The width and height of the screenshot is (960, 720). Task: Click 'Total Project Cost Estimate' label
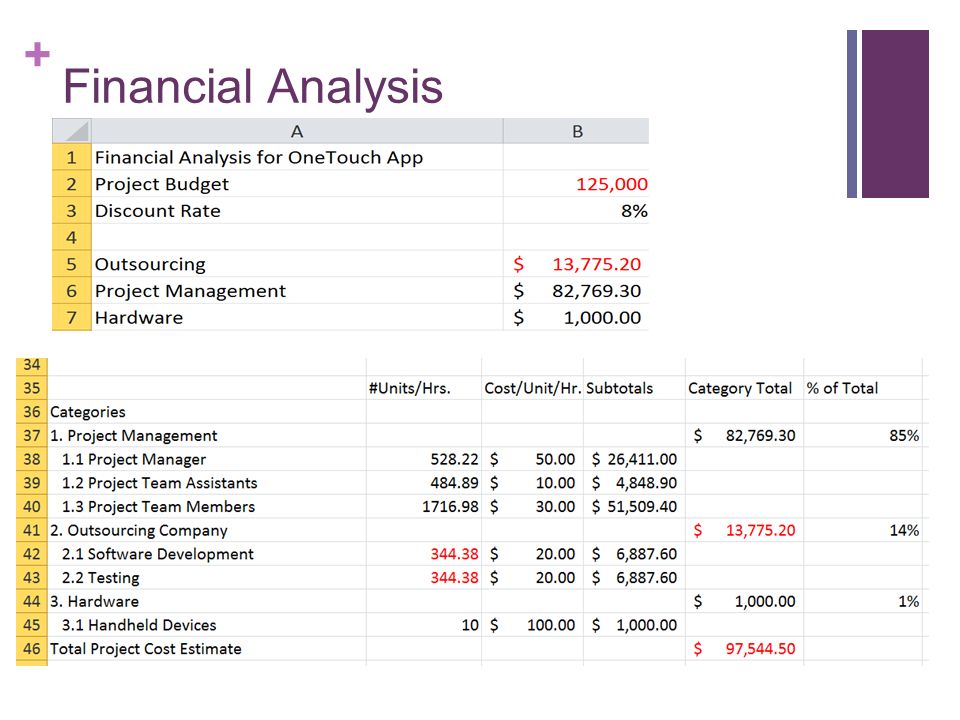146,649
